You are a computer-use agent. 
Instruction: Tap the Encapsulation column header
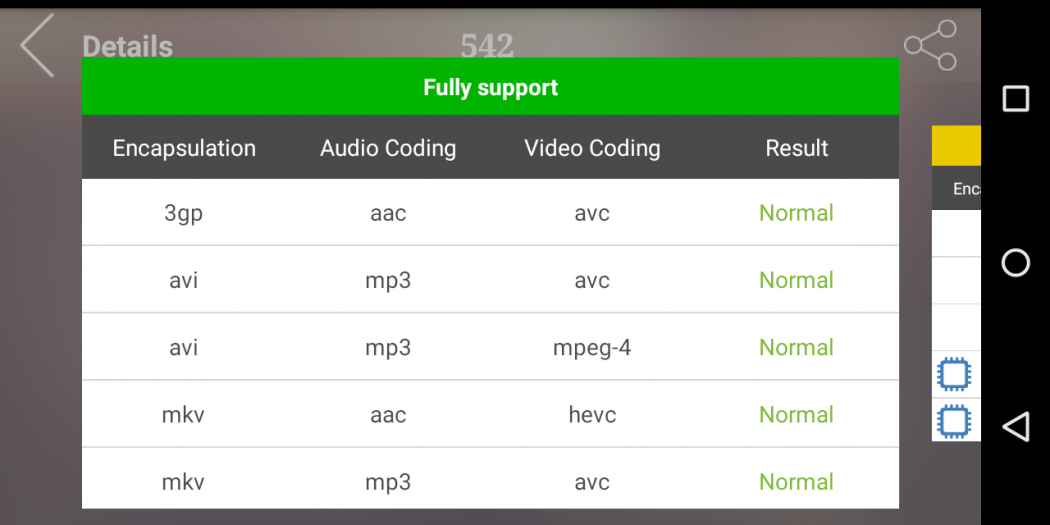coord(184,148)
